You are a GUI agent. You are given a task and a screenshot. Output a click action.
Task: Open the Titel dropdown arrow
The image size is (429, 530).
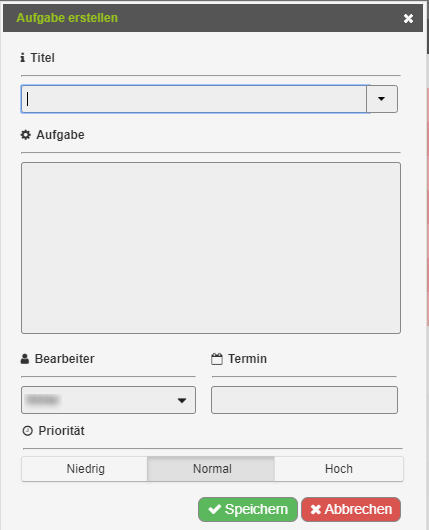(x=382, y=99)
